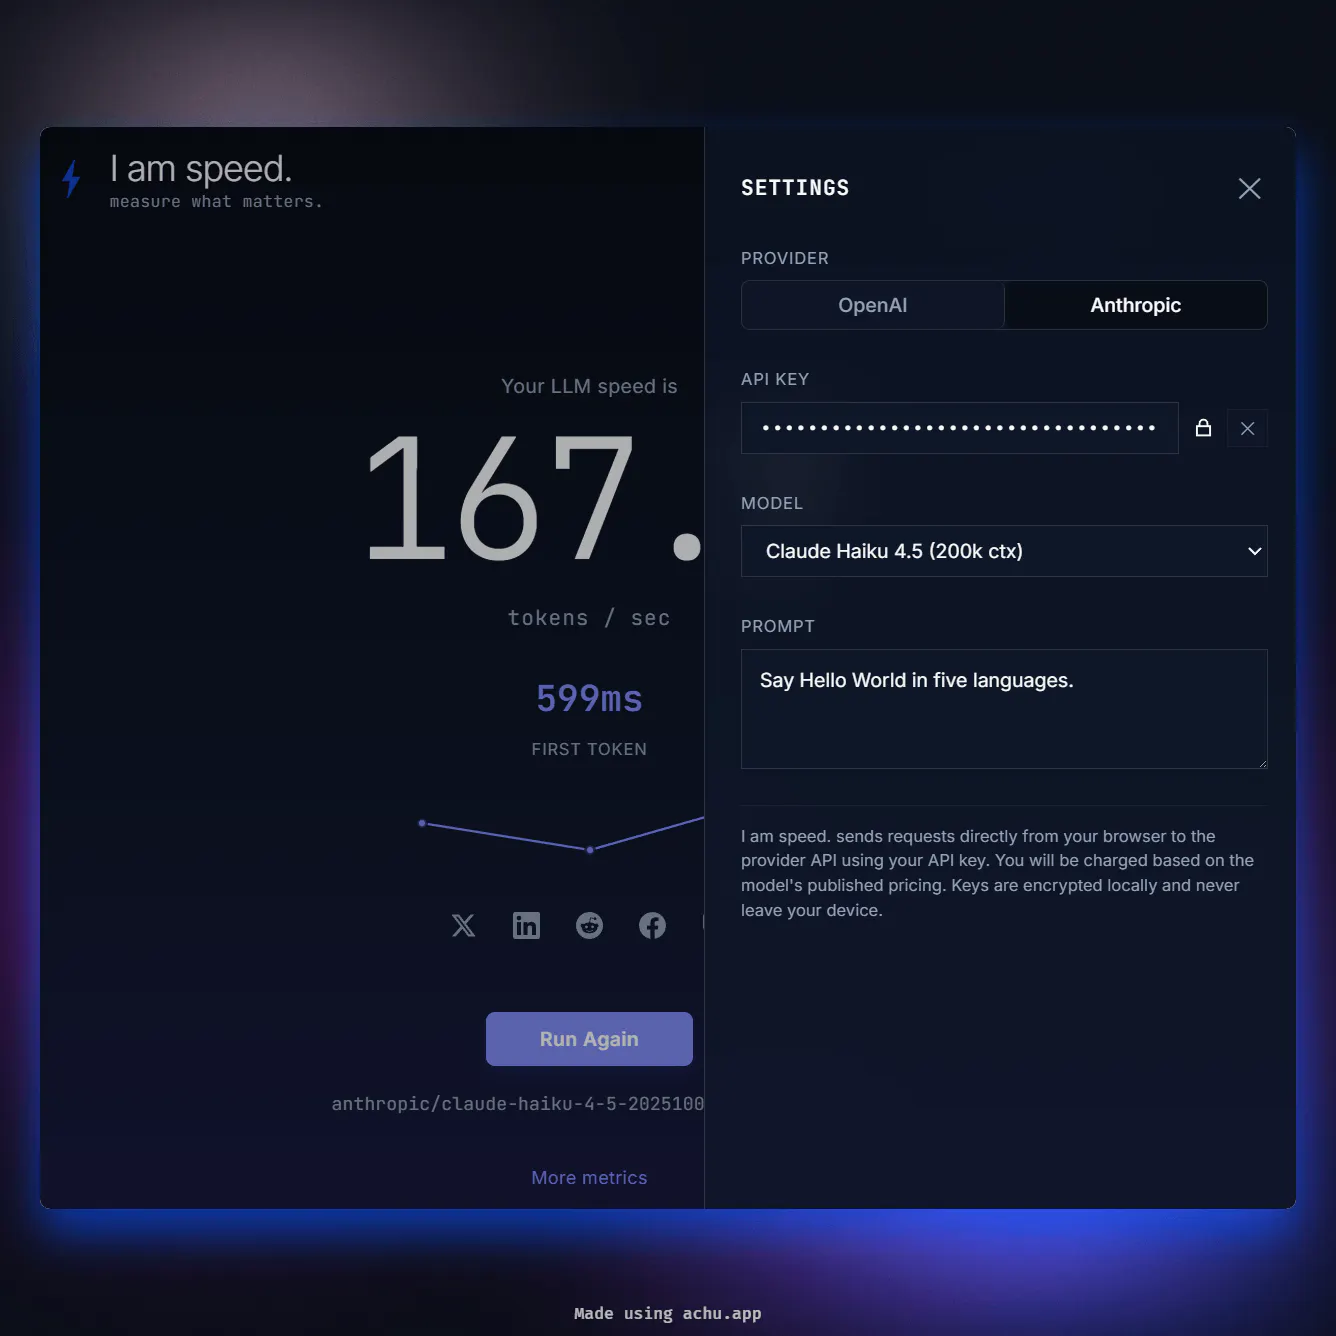This screenshot has width=1336, height=1336.
Task: Share result on Facebook
Action: pyautogui.click(x=652, y=925)
